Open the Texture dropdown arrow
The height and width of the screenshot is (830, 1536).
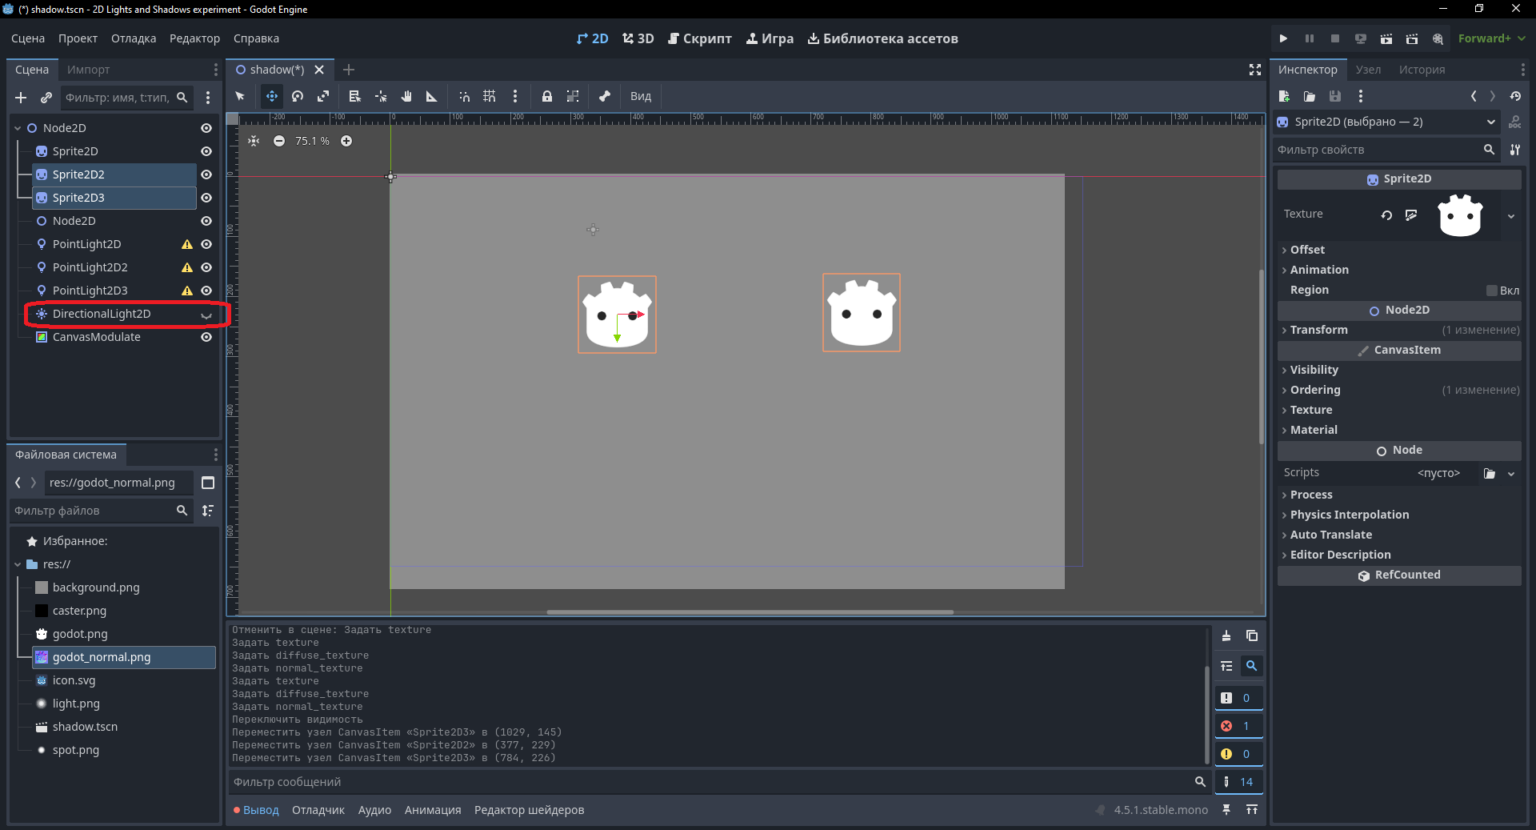(1511, 215)
